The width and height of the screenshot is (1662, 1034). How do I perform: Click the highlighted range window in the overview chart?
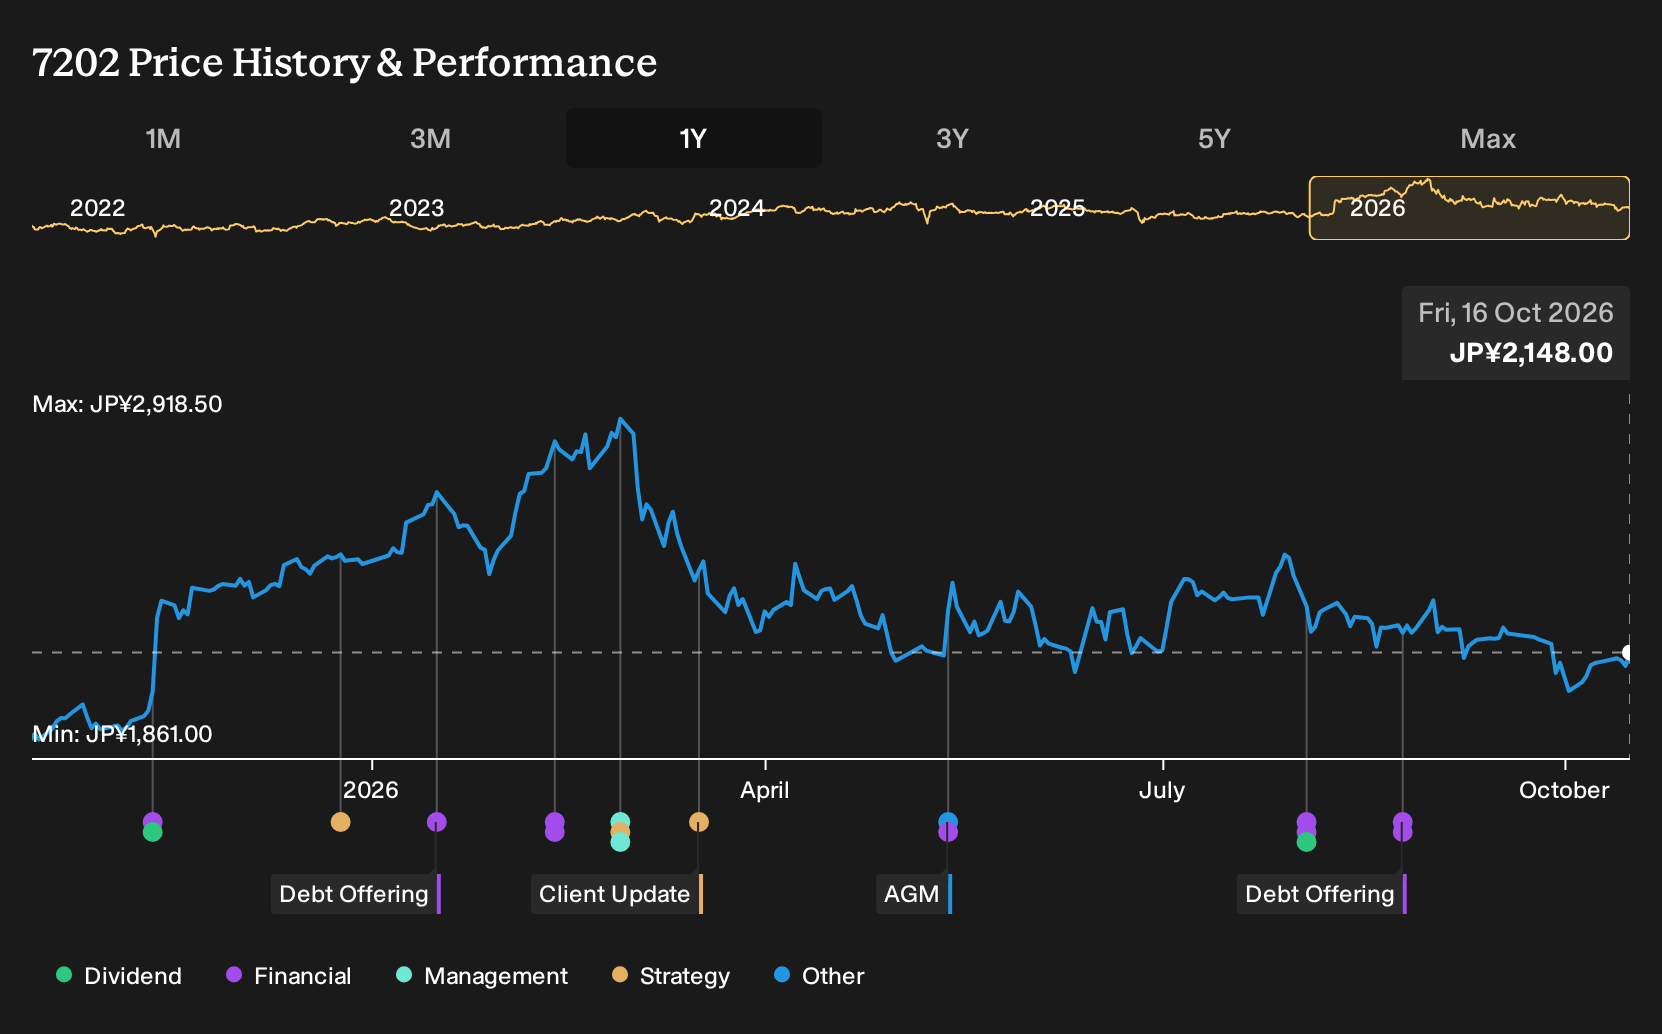[1469, 208]
